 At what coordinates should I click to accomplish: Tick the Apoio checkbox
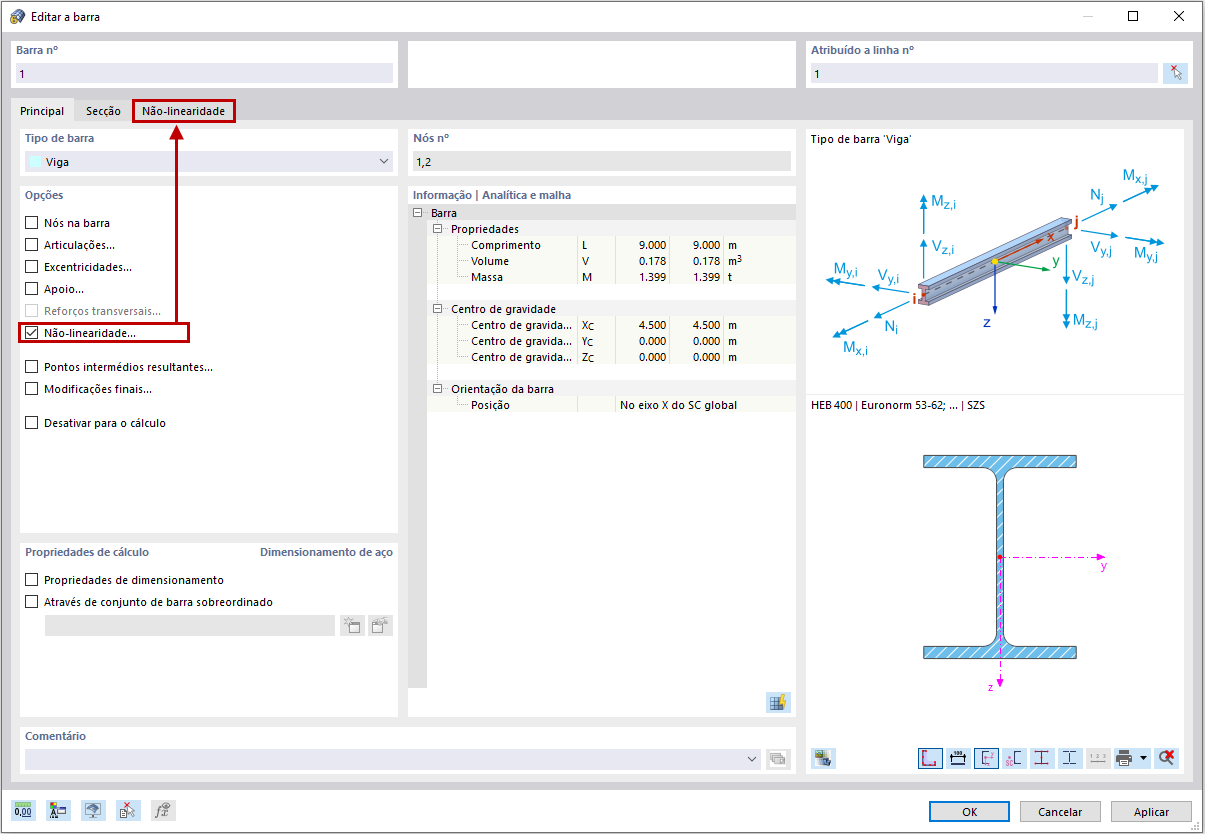pos(32,289)
